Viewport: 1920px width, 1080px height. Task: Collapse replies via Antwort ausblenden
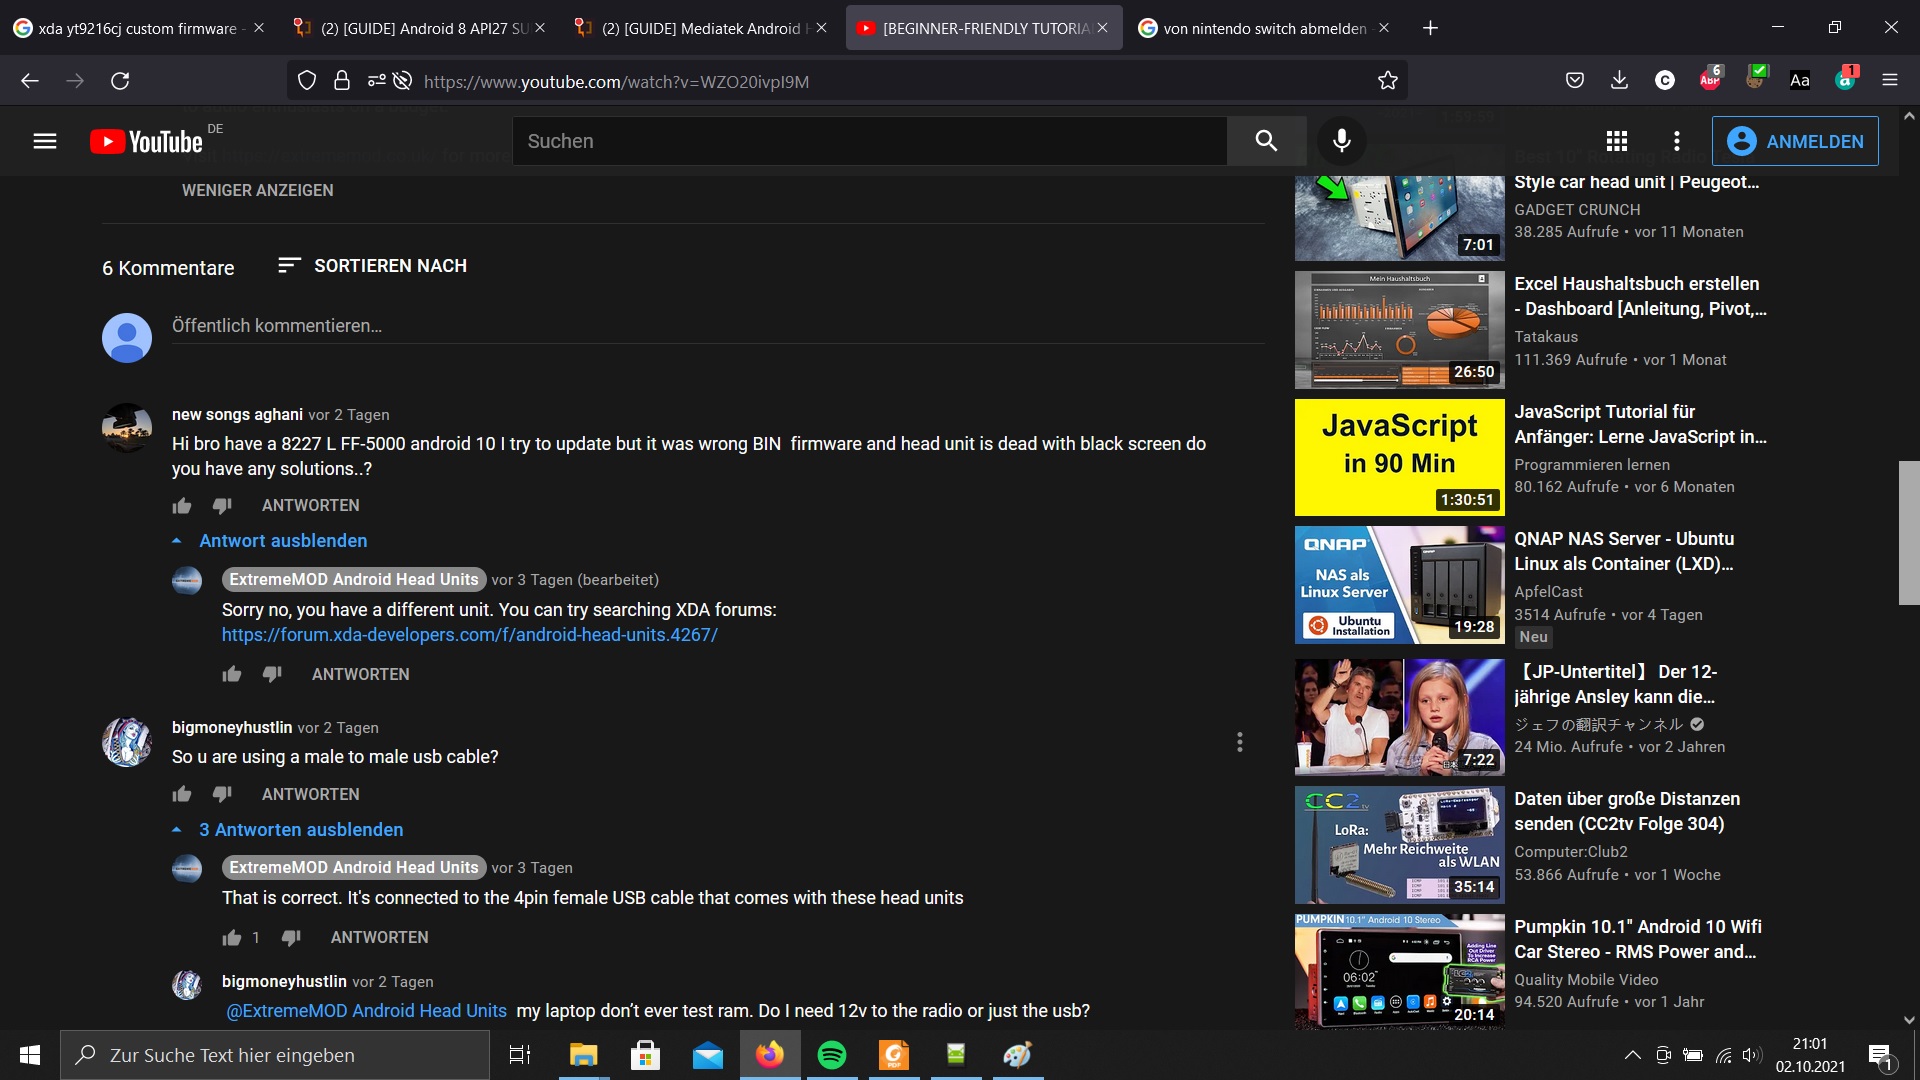tap(283, 541)
